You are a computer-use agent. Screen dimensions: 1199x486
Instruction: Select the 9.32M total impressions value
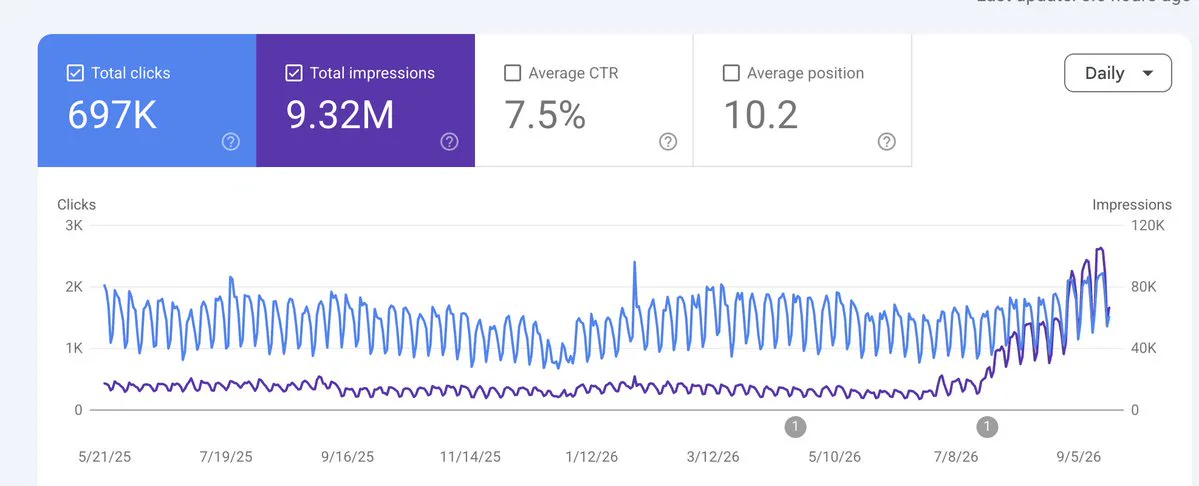click(x=340, y=115)
